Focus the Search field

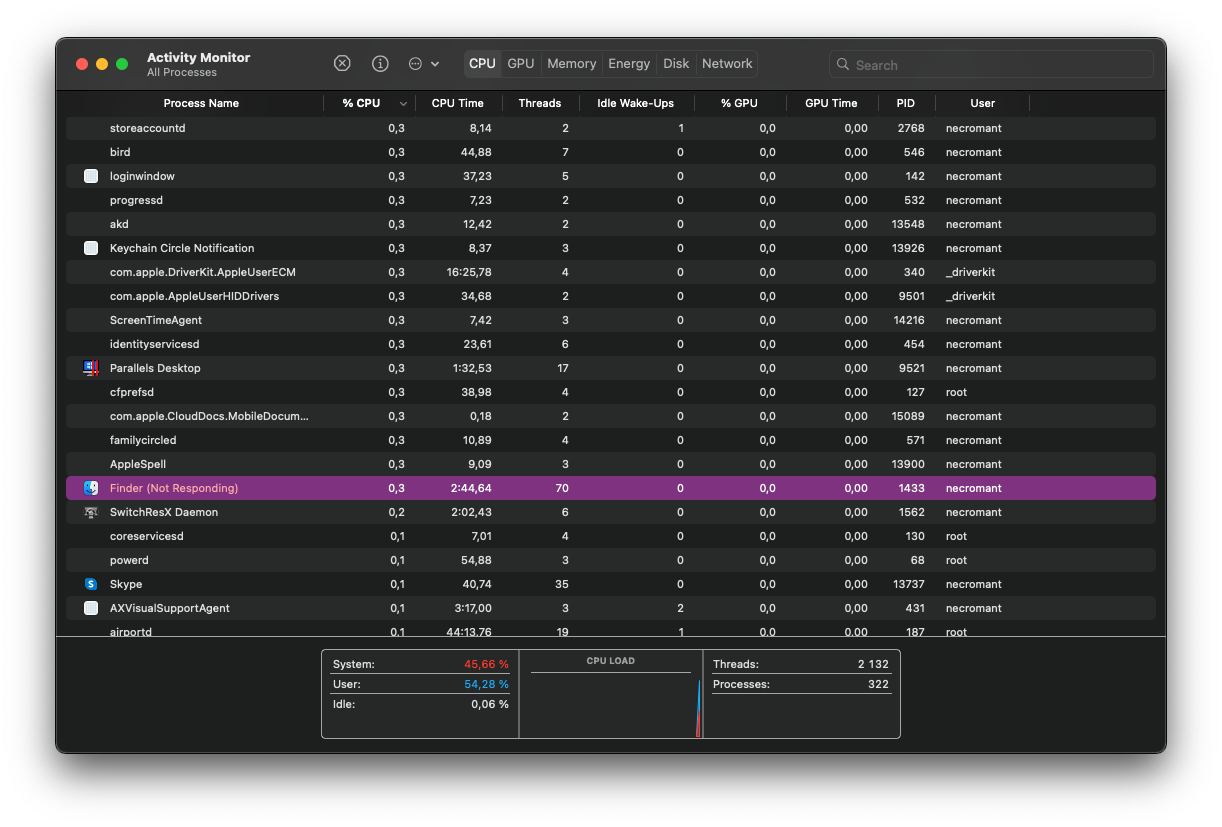point(991,64)
